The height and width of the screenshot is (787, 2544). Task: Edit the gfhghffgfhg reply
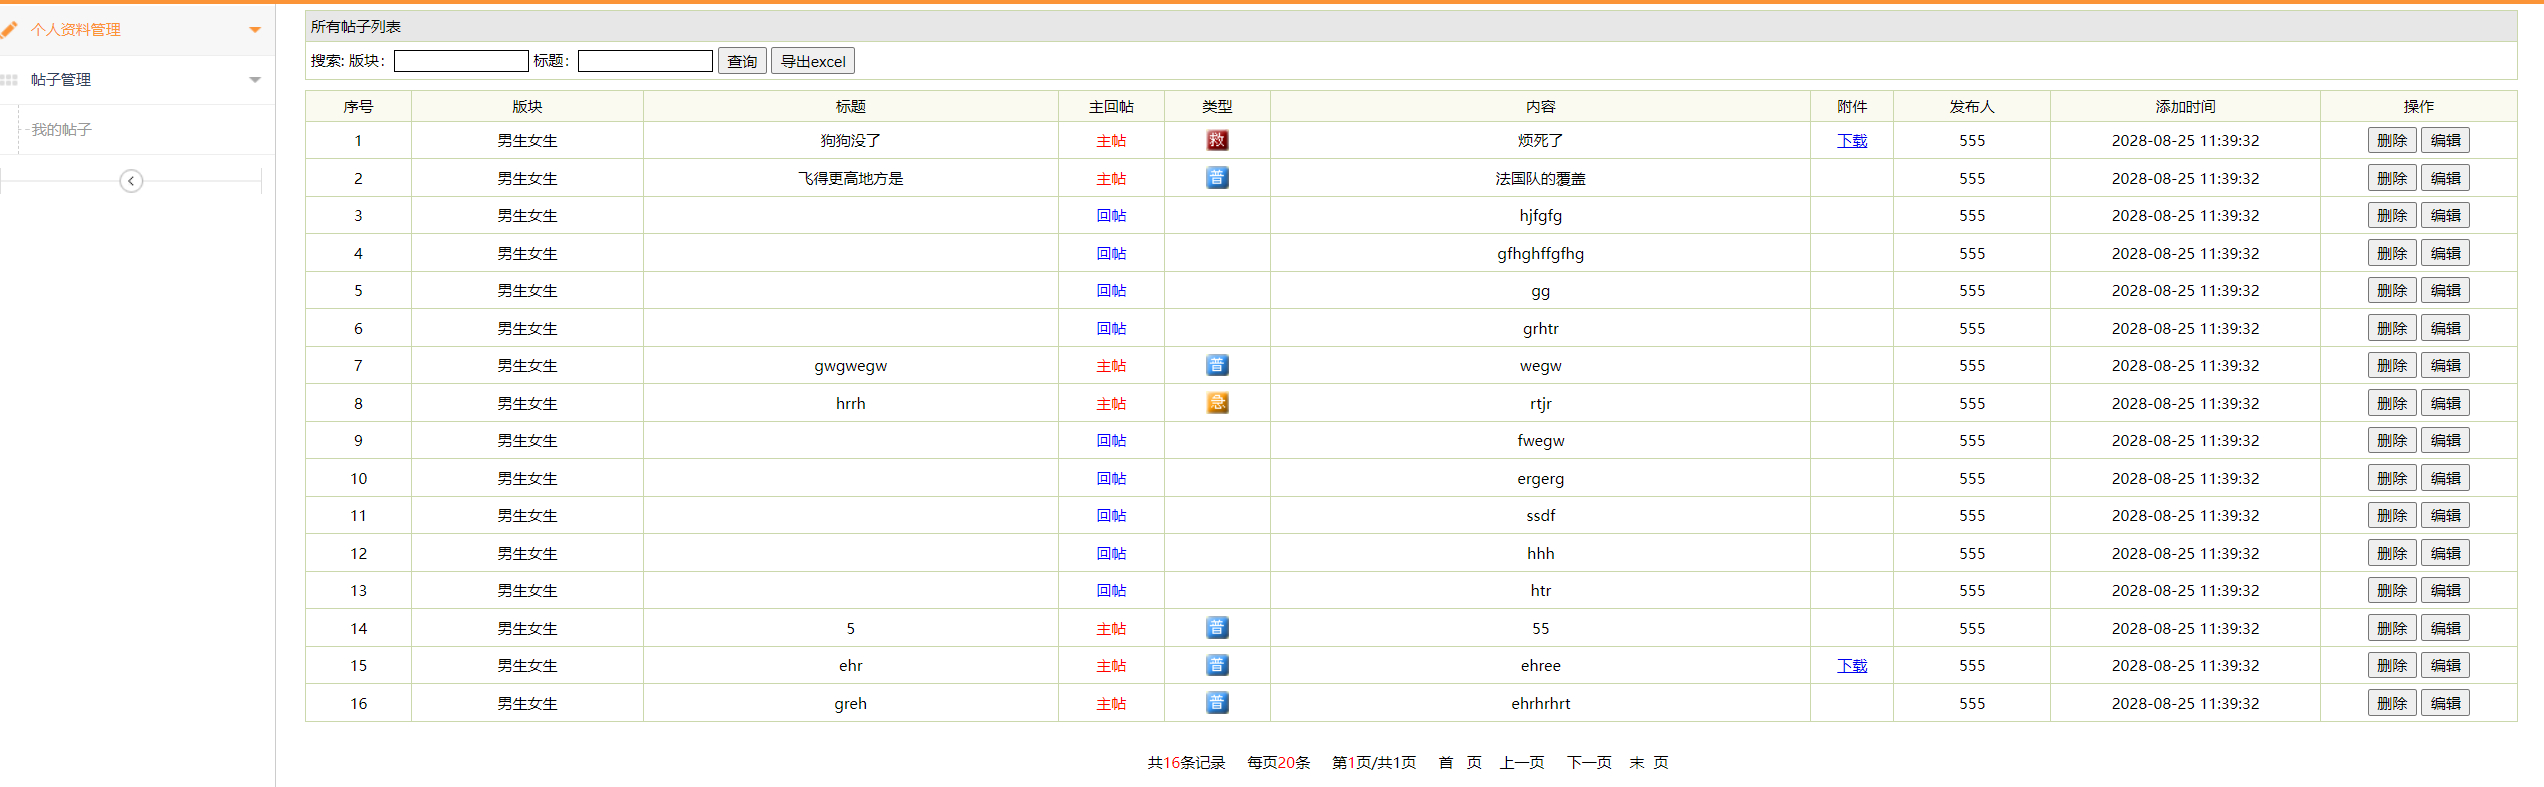coord(2445,253)
